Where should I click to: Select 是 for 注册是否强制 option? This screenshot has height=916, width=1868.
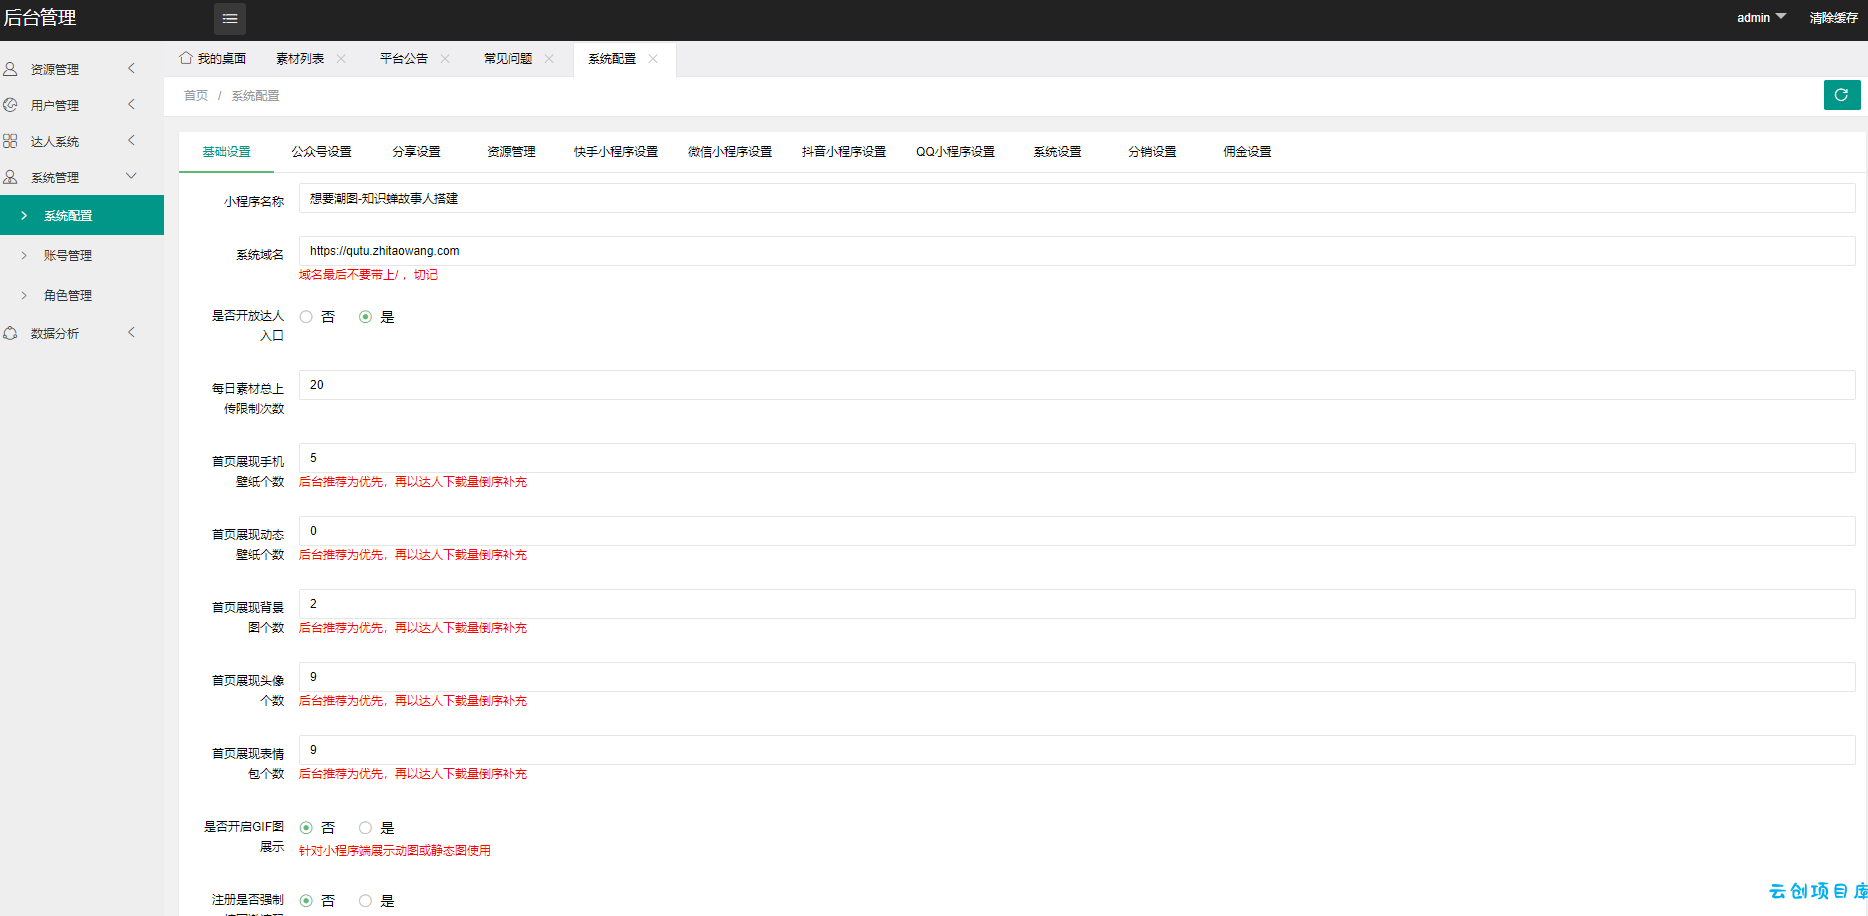[365, 901]
